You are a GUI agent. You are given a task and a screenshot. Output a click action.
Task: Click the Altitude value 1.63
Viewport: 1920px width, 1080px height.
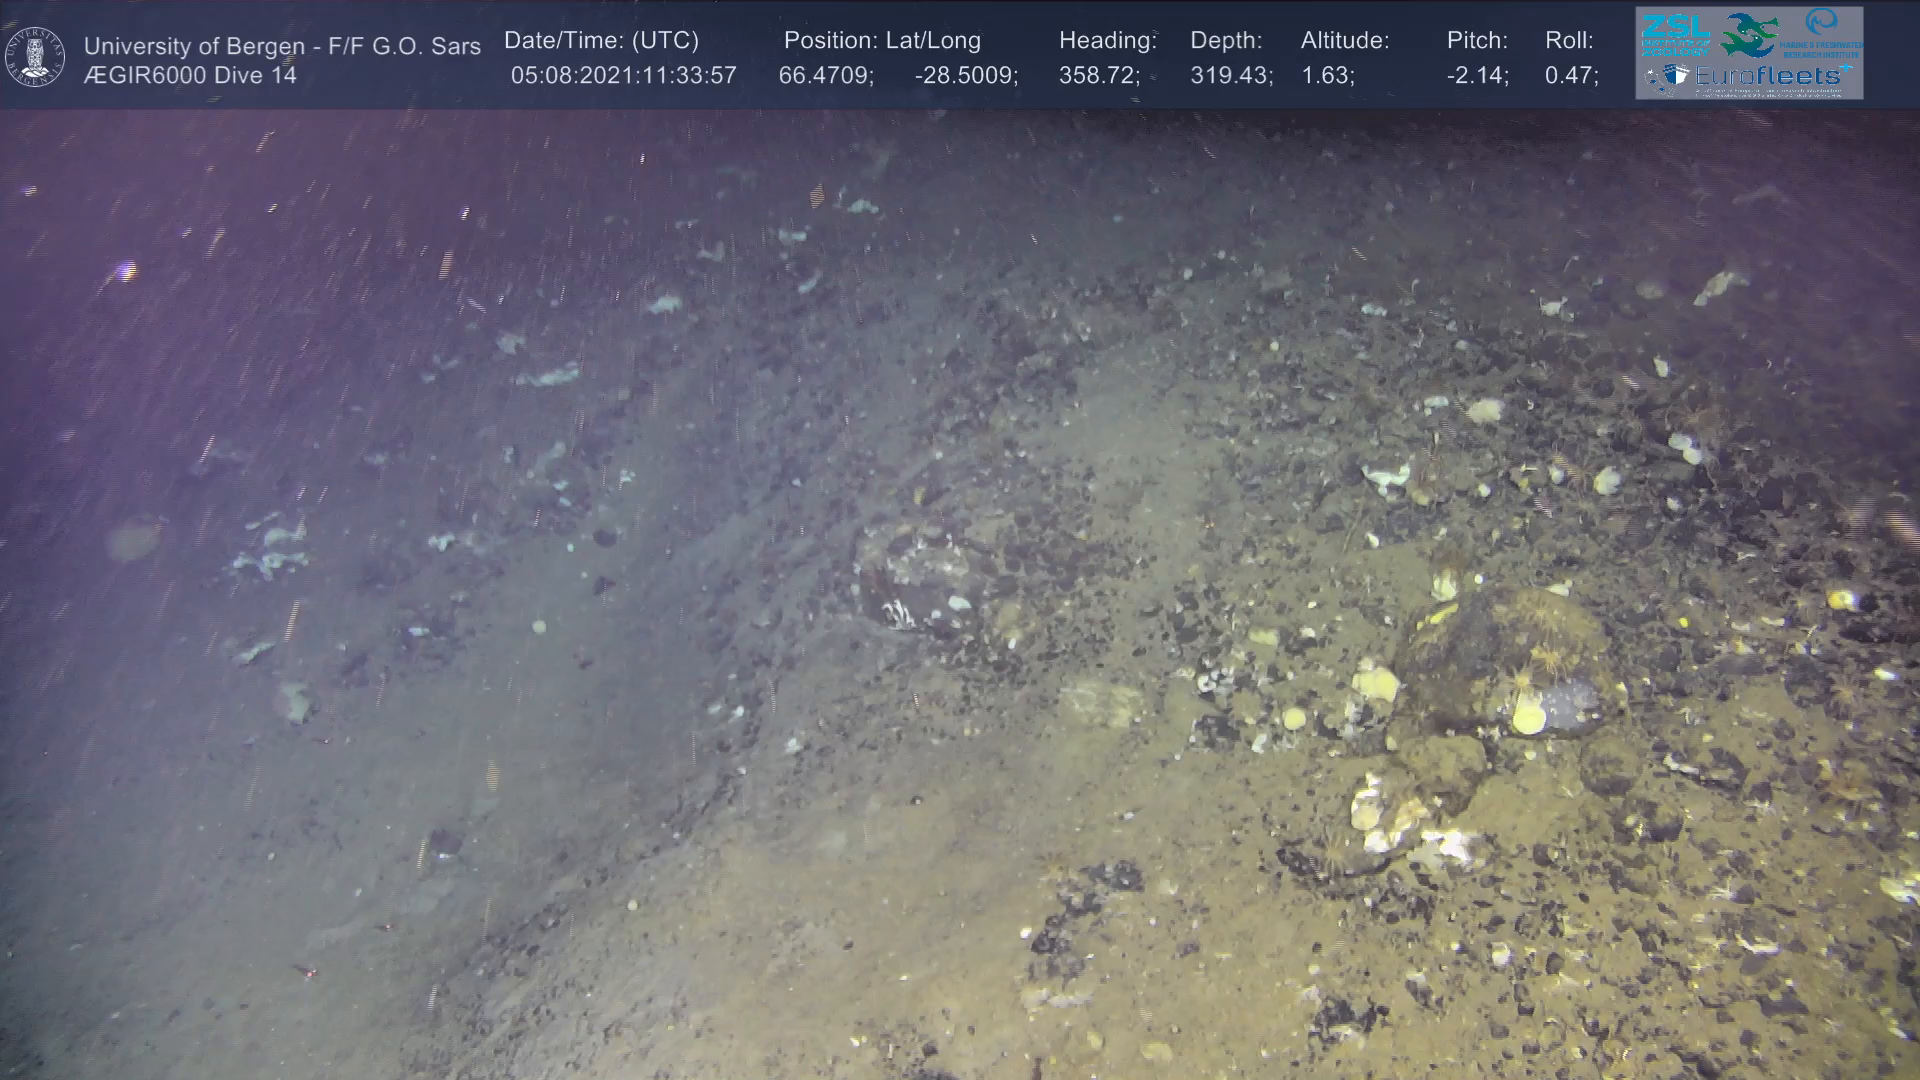click(x=1326, y=76)
